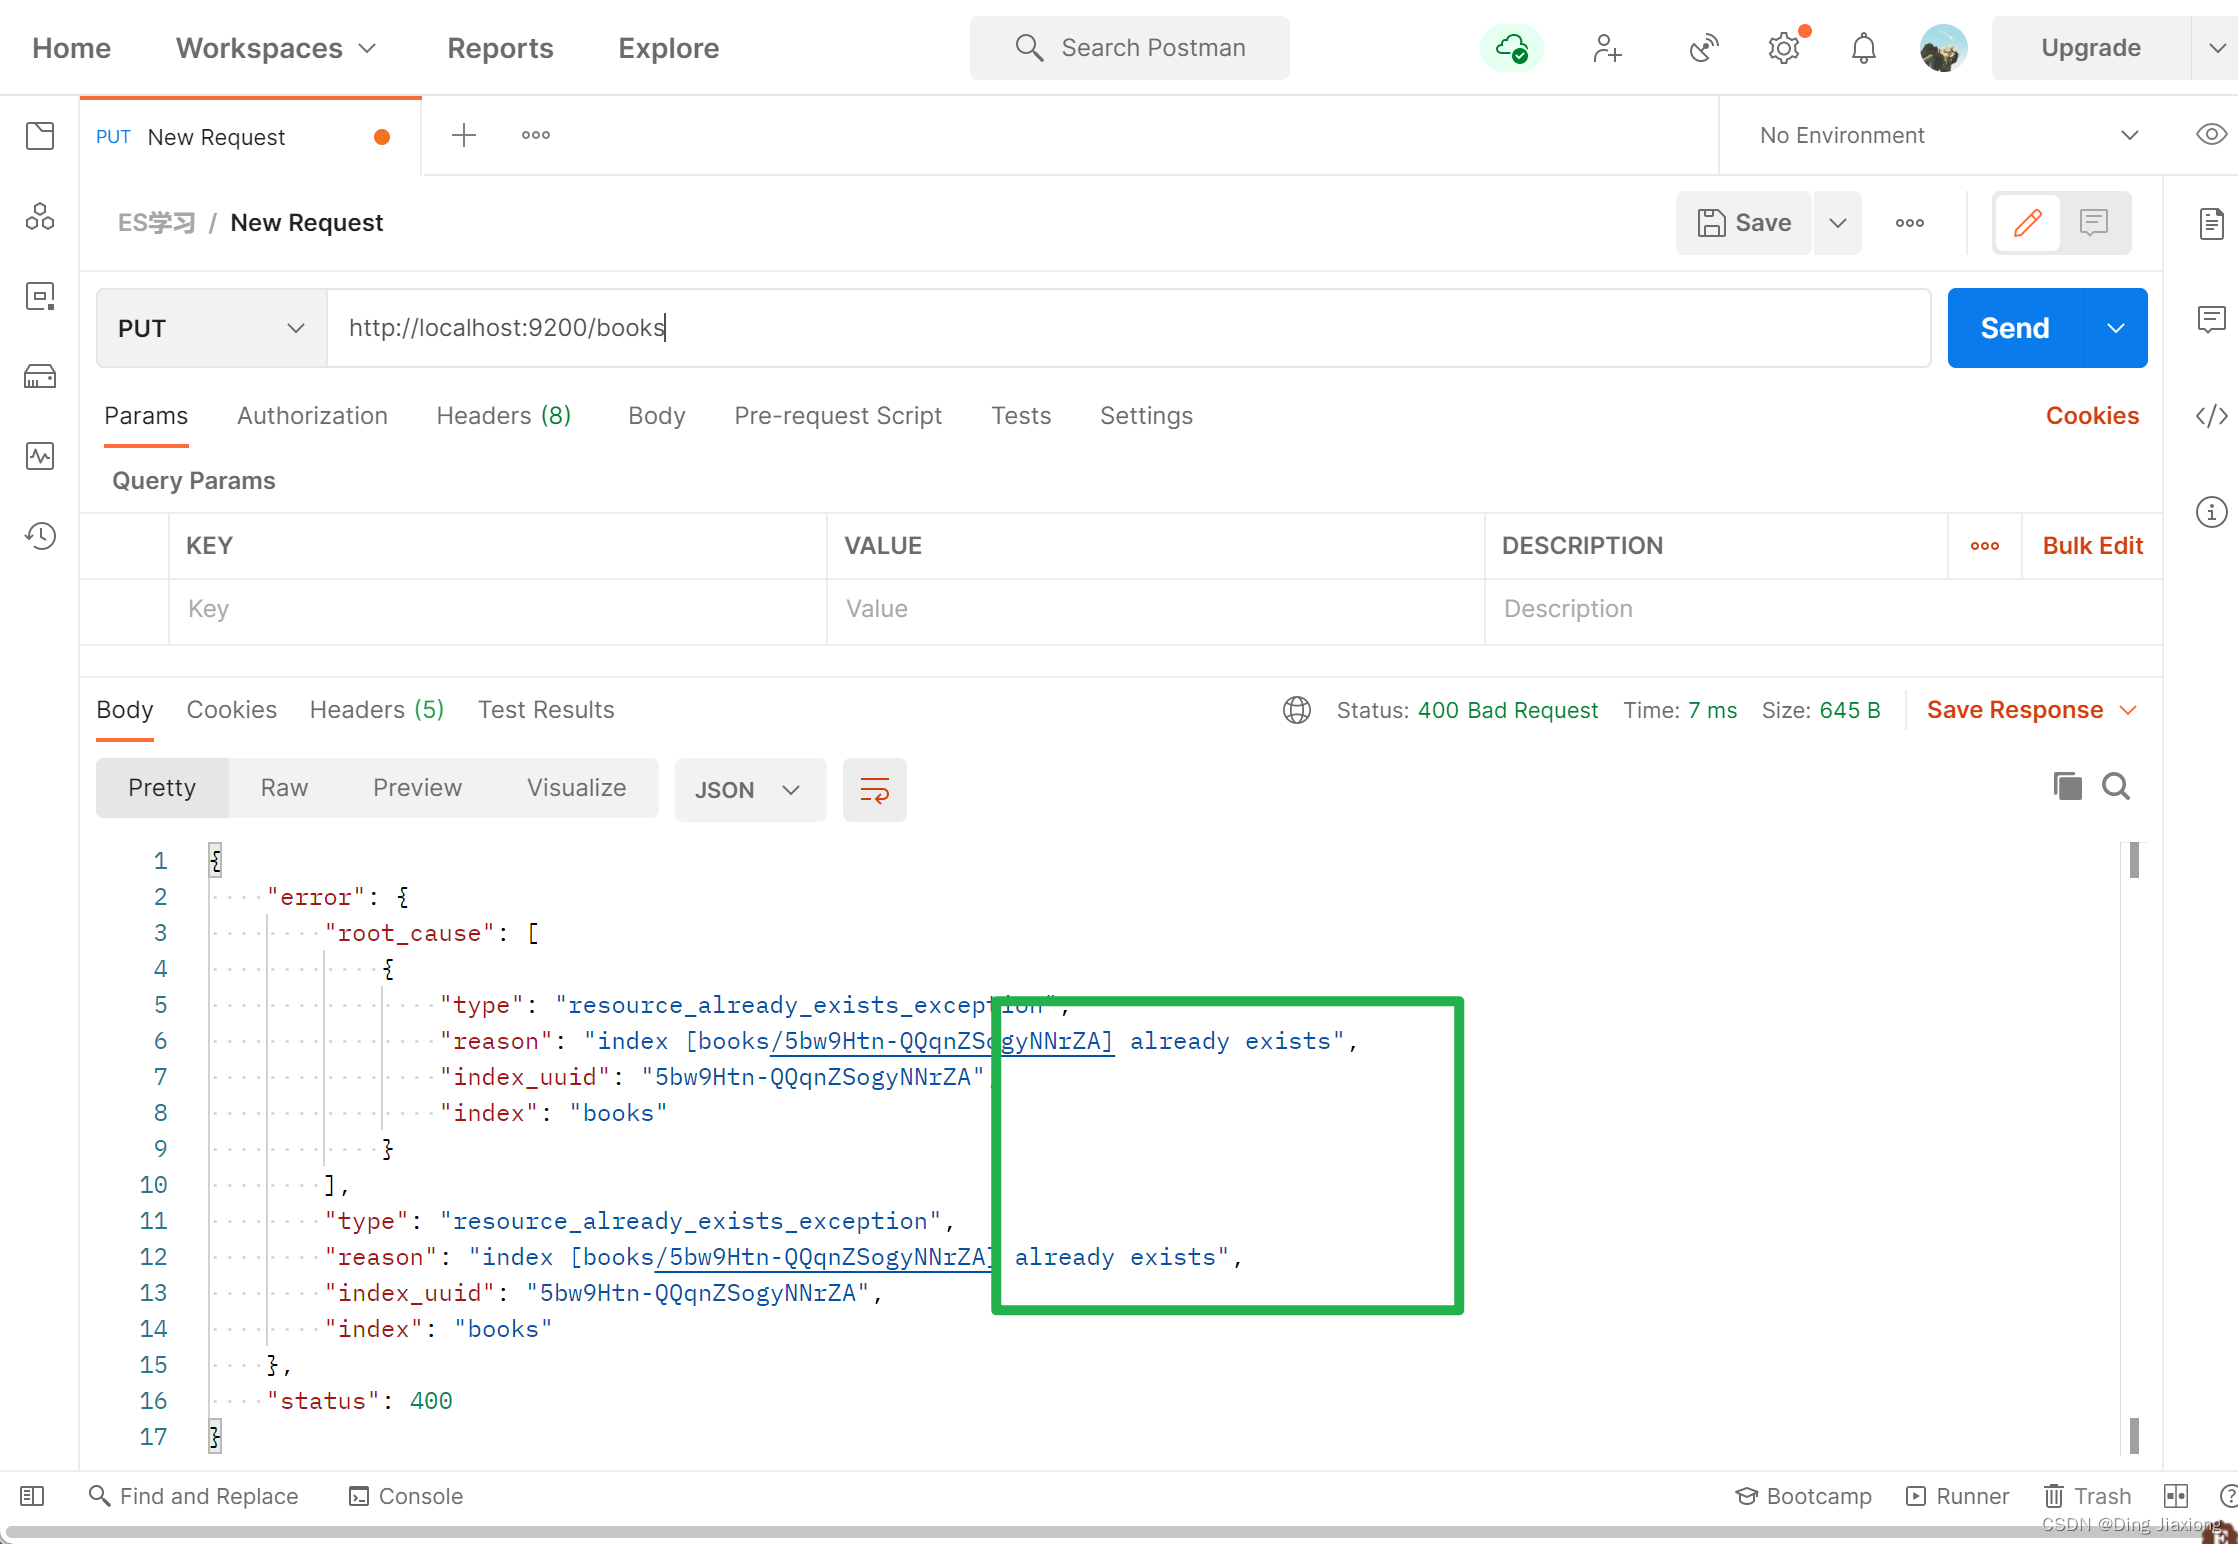
Task: Click the invite user icon
Action: [1607, 48]
